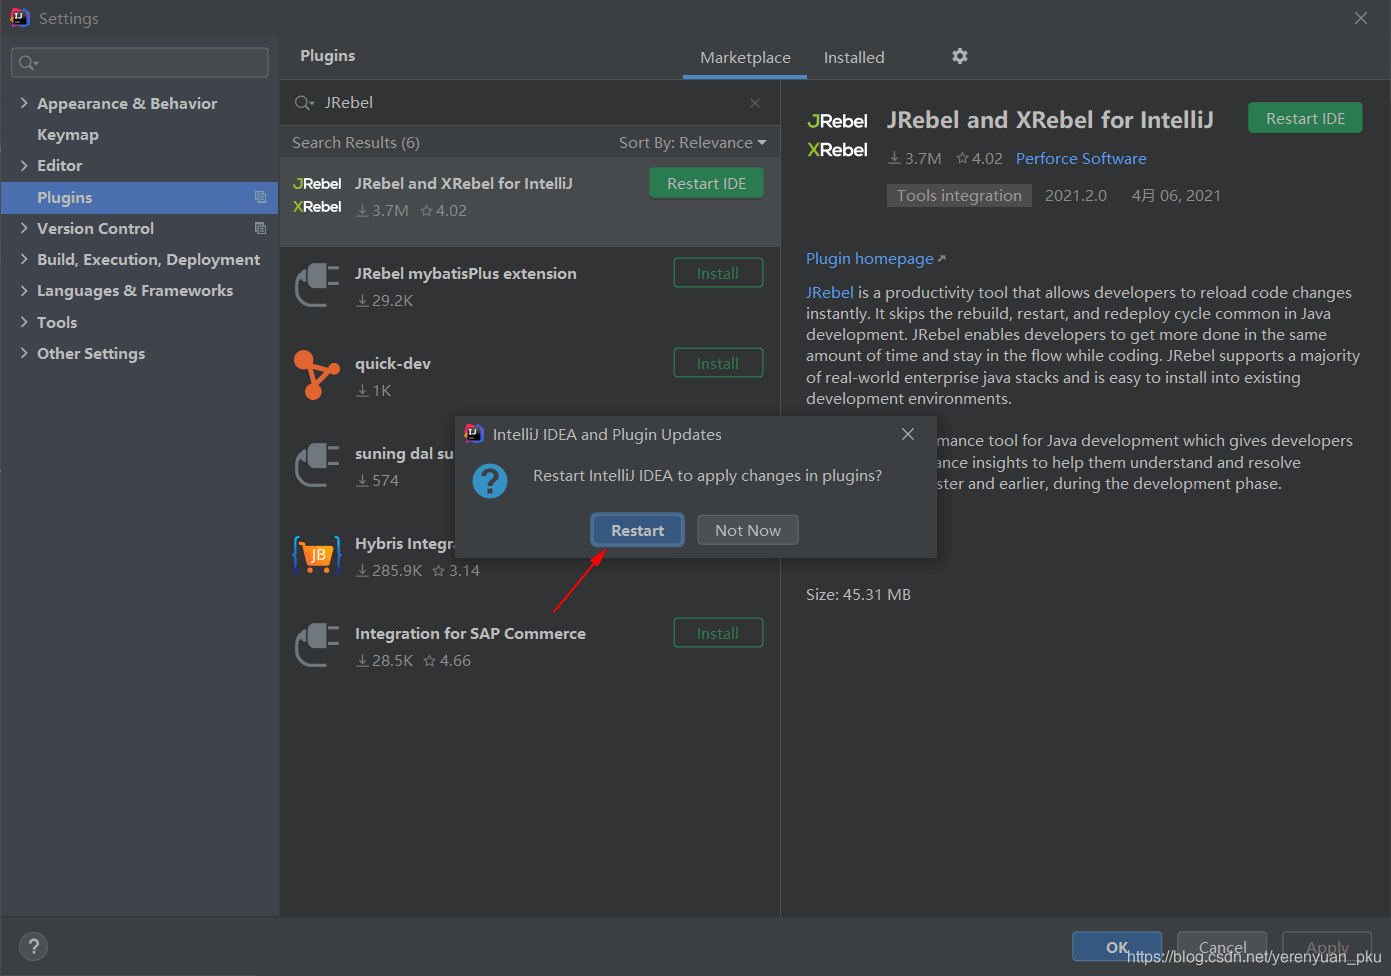Click the large JRebel XRebel logo in details
Image resolution: width=1391 pixels, height=976 pixels.
coord(837,135)
